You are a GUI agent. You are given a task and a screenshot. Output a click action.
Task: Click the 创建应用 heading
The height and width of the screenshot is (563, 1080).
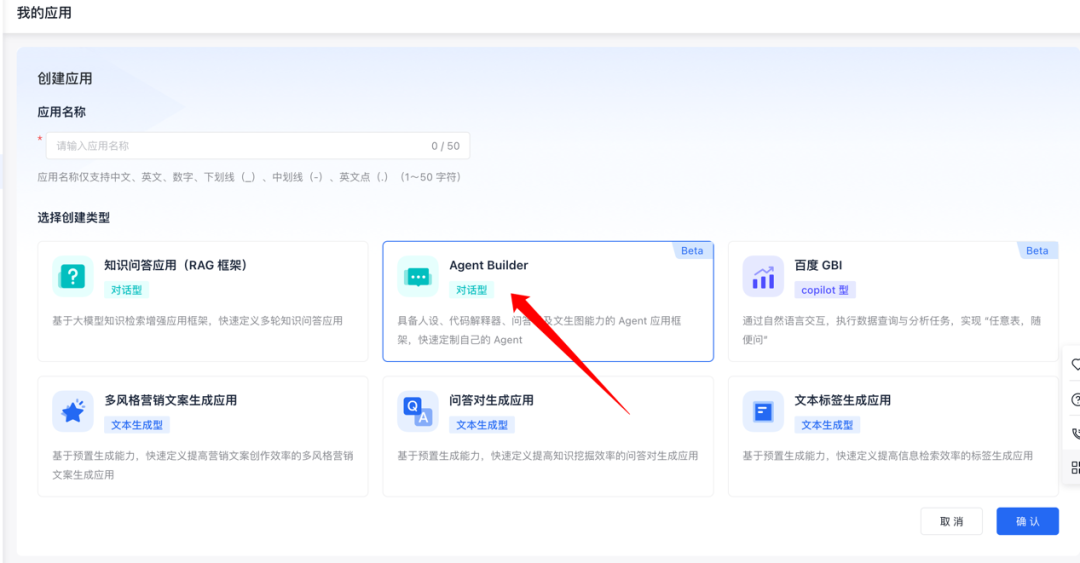(x=65, y=79)
